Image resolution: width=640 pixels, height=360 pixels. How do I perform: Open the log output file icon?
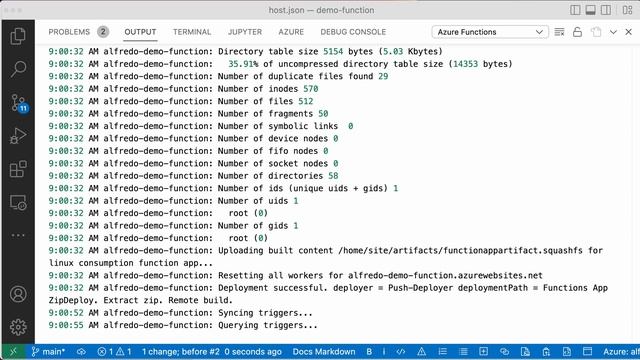(596, 32)
